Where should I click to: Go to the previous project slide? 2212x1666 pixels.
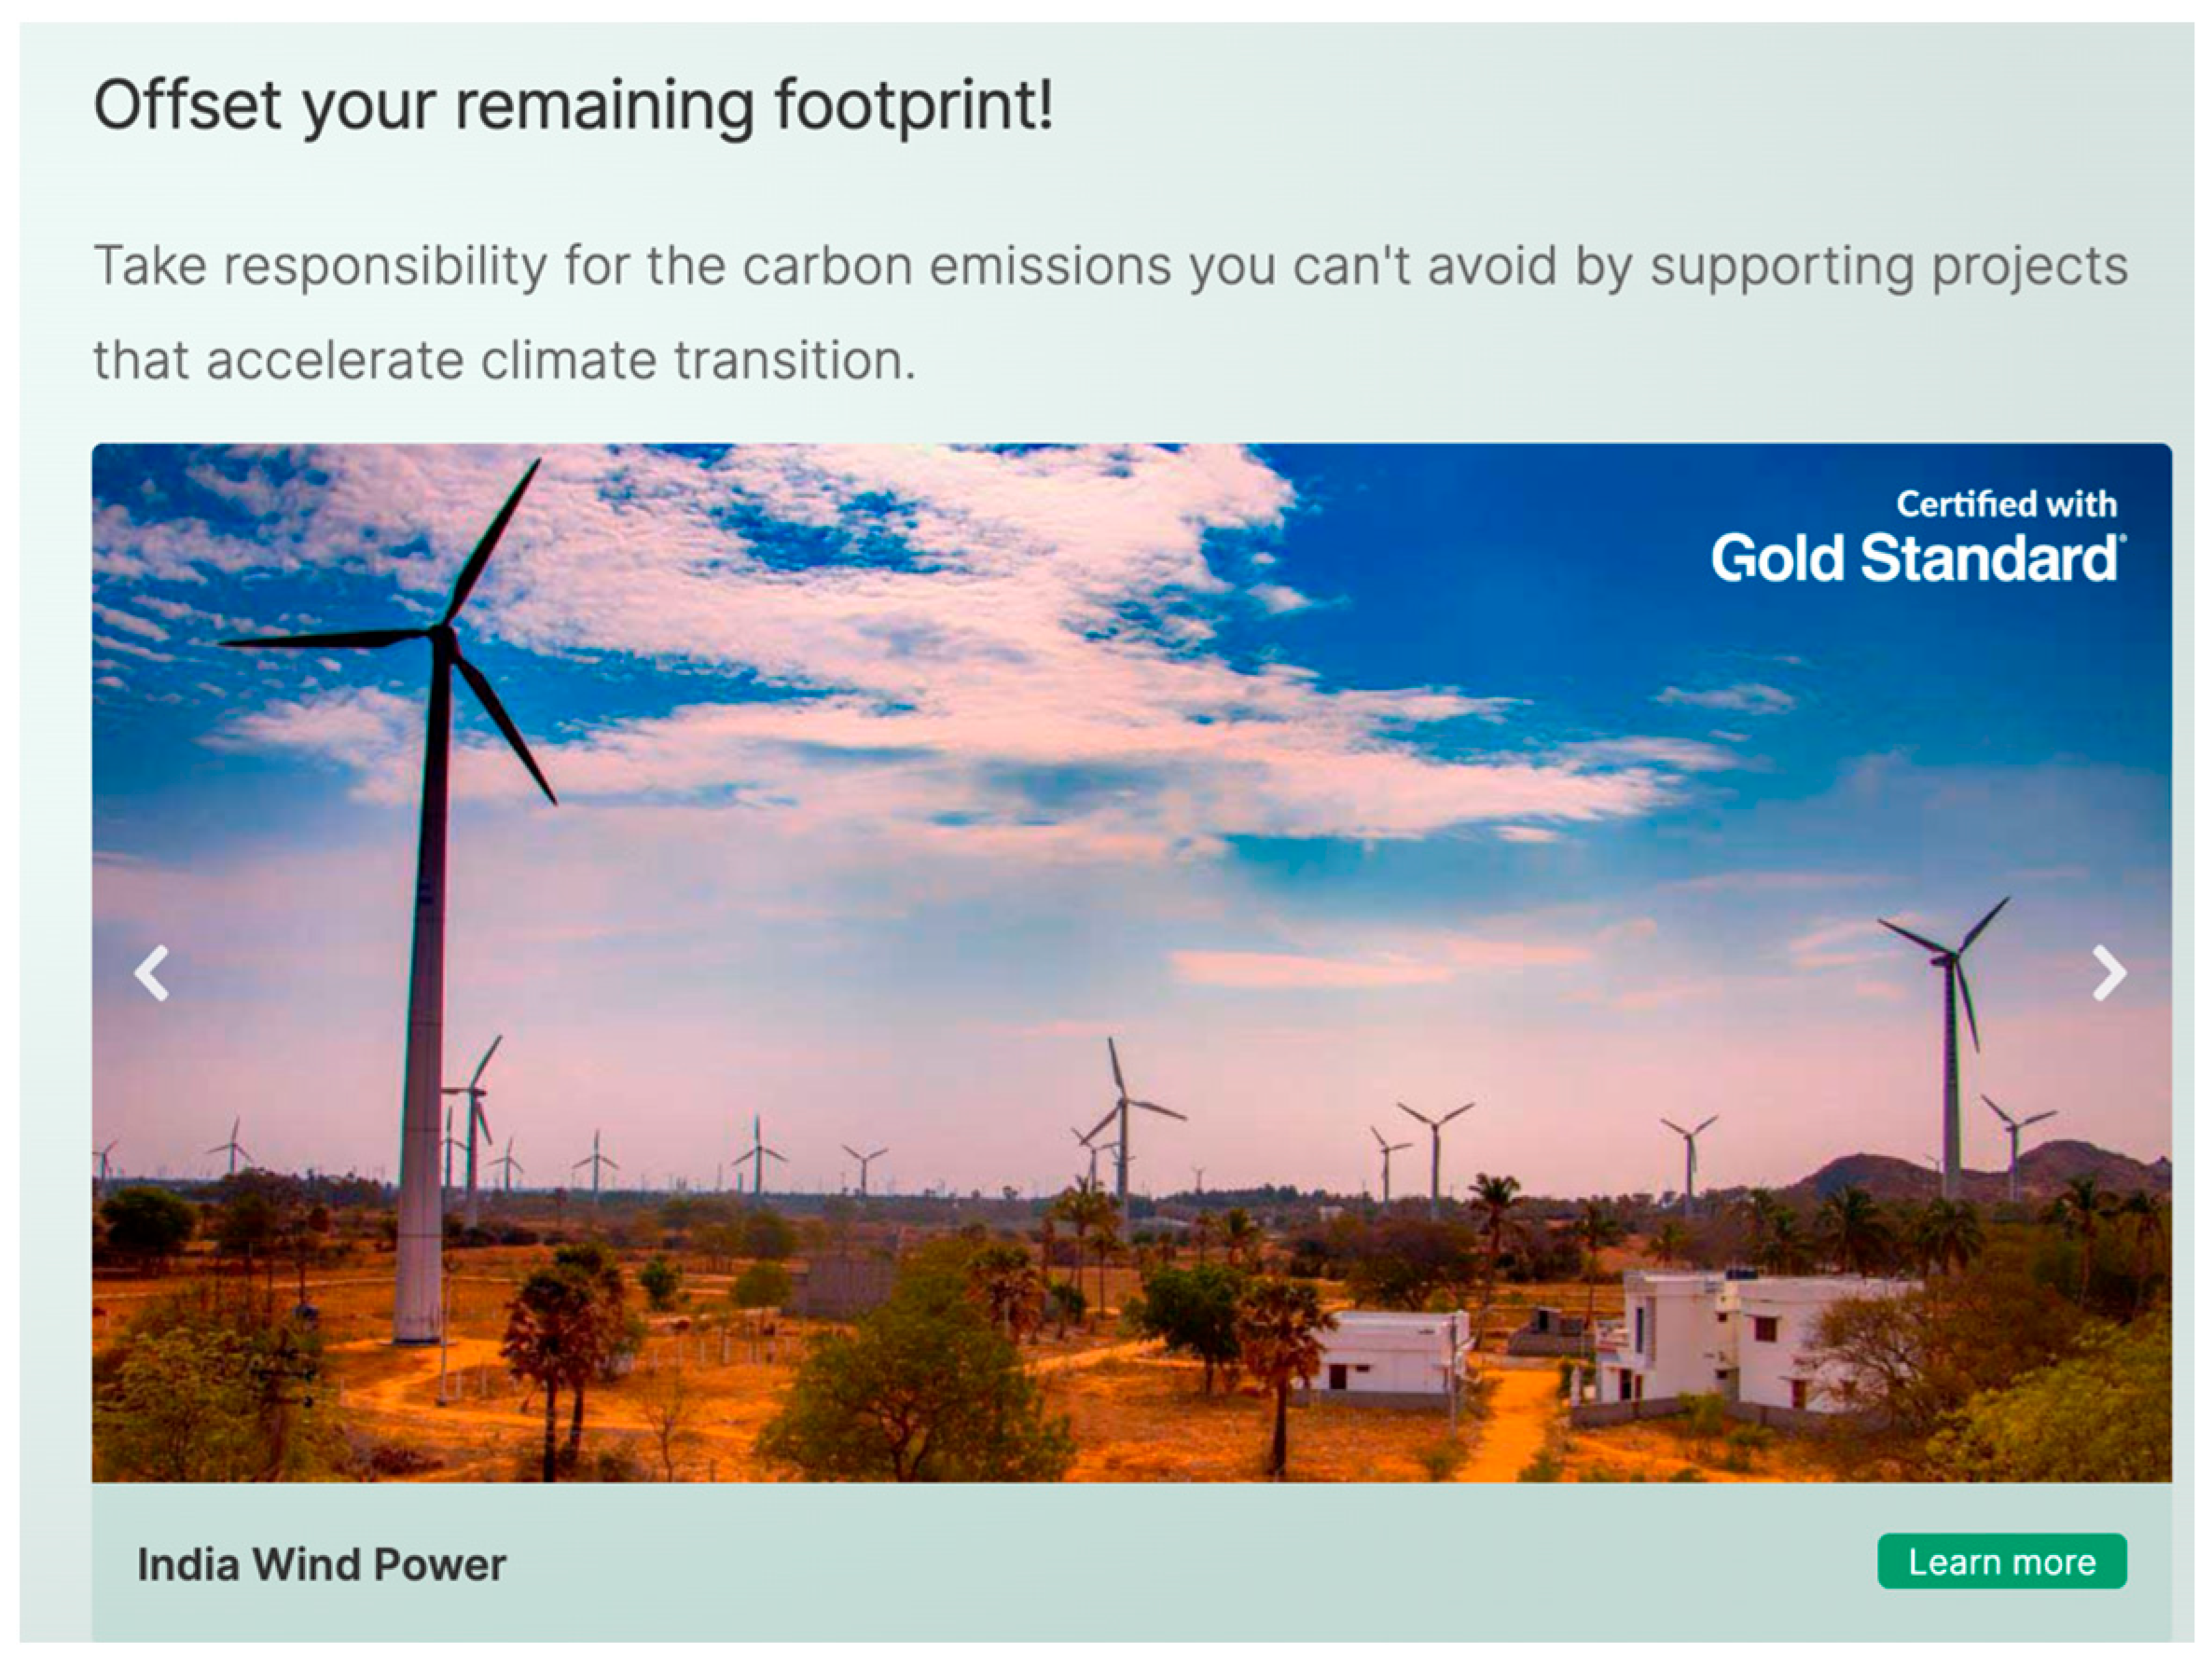152,973
